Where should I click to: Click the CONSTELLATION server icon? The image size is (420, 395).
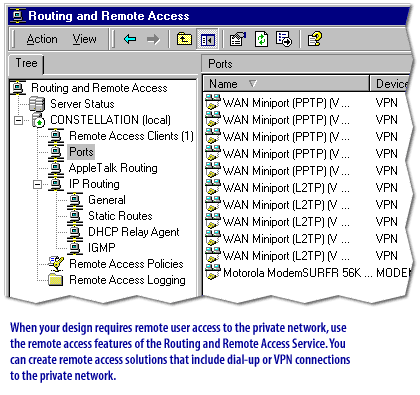pyautogui.click(x=38, y=120)
